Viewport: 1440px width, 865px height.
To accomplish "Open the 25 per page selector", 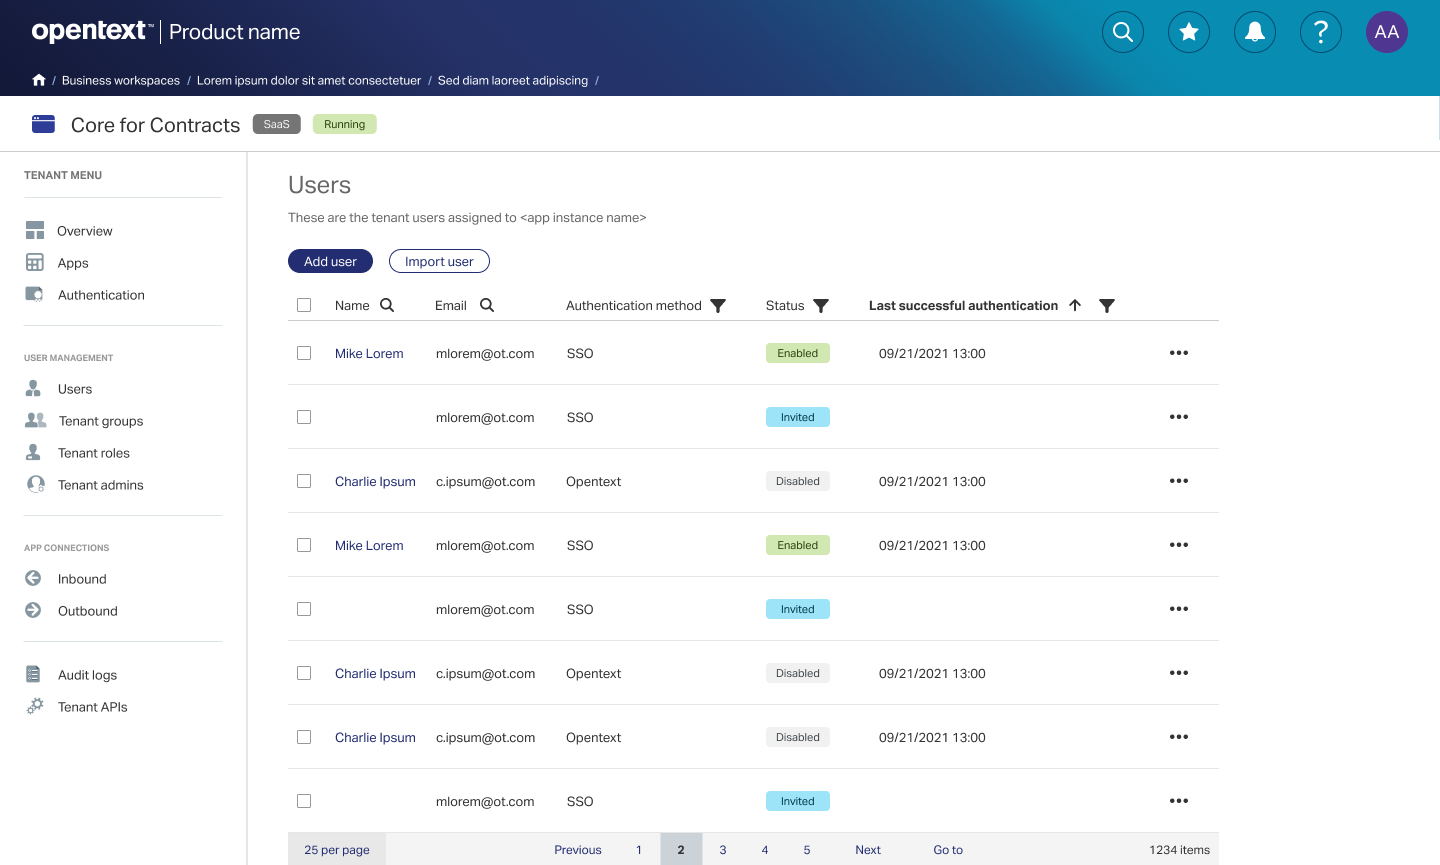I will [337, 850].
